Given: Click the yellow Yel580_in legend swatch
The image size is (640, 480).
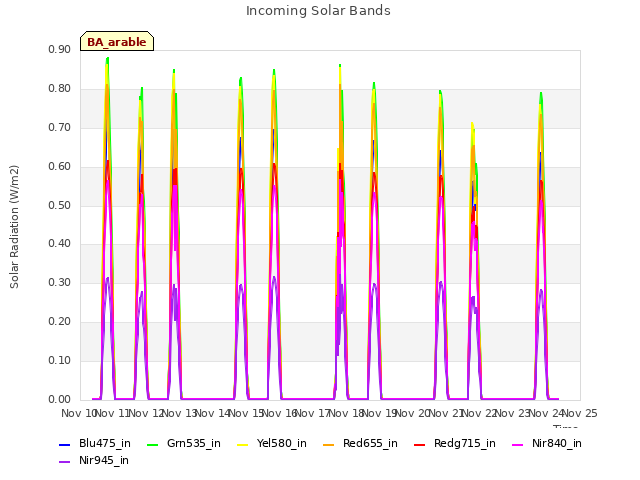Looking at the screenshot, I should point(242,444).
